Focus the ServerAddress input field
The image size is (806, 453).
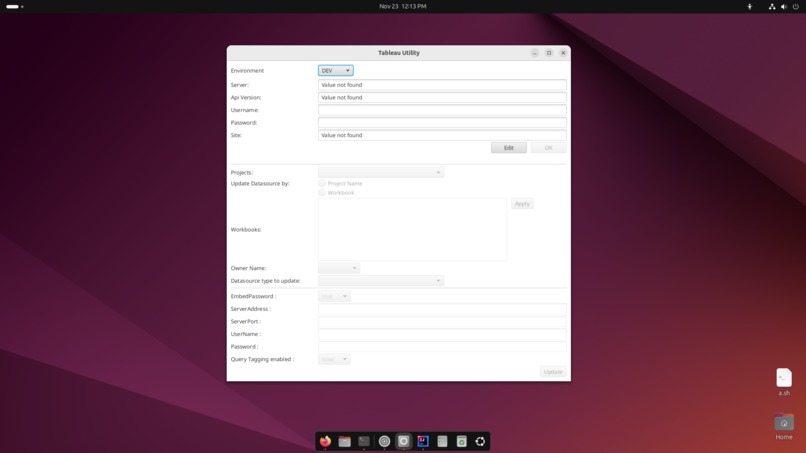pos(442,309)
